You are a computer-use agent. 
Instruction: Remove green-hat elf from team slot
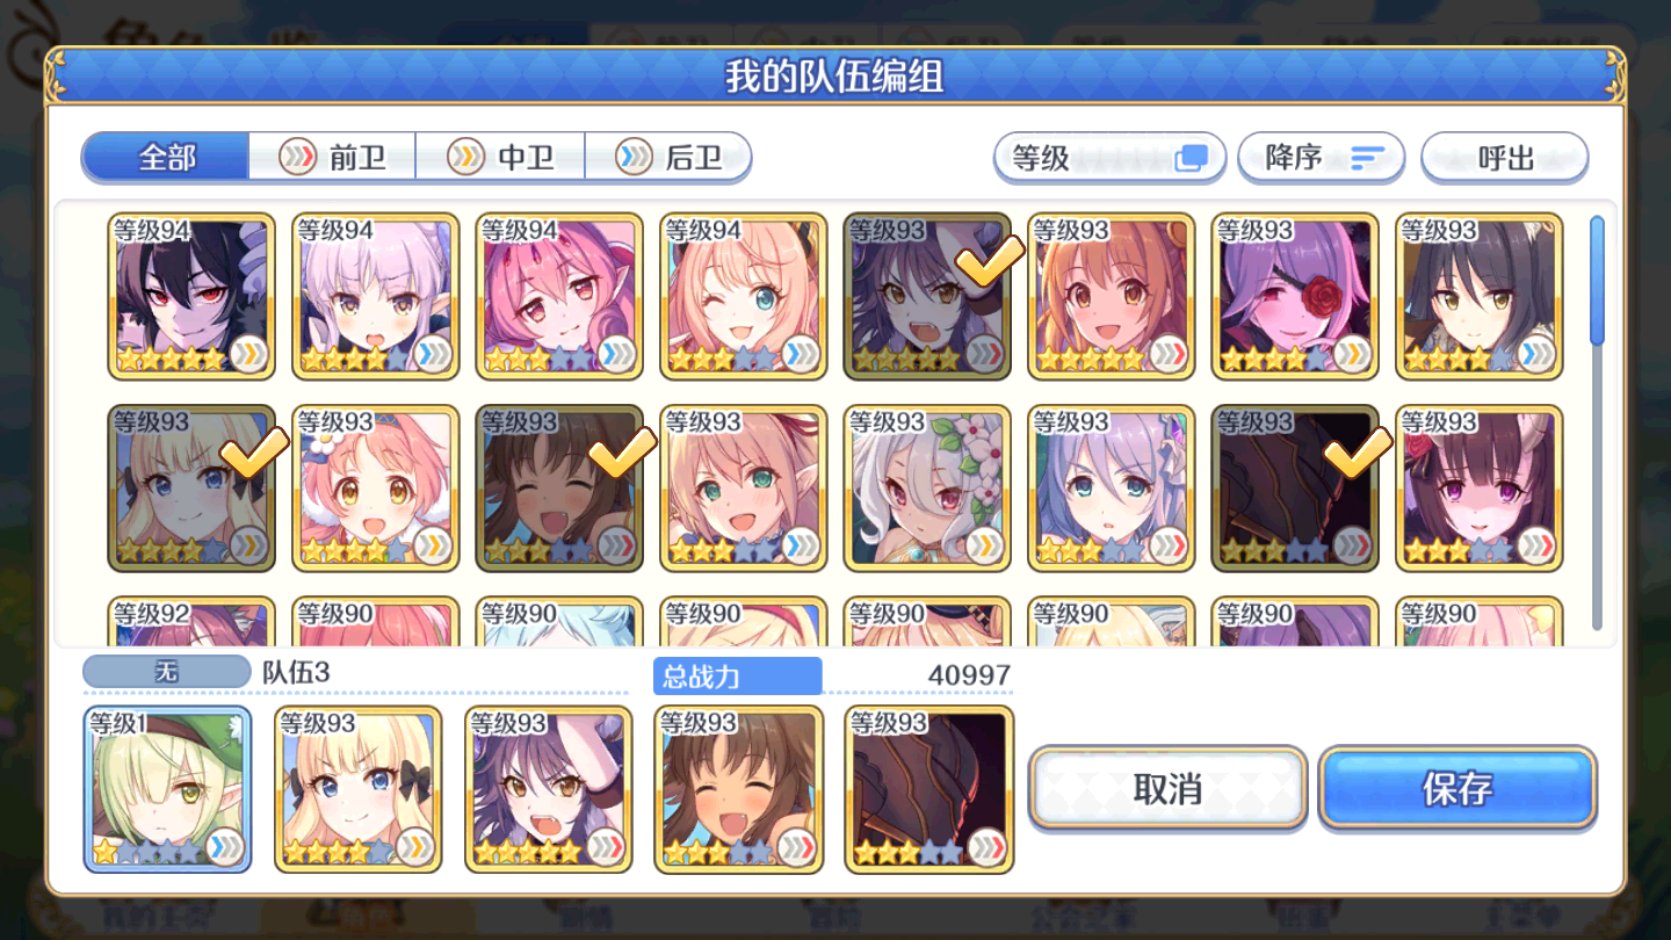click(x=167, y=789)
